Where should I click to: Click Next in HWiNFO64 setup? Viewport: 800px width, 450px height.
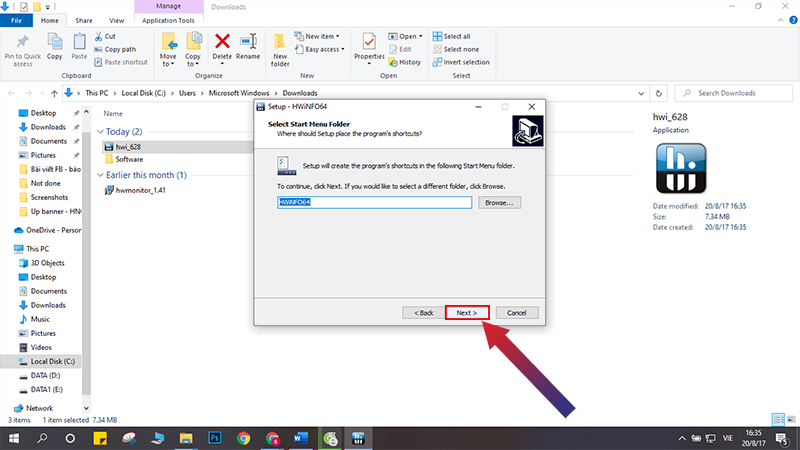467,313
